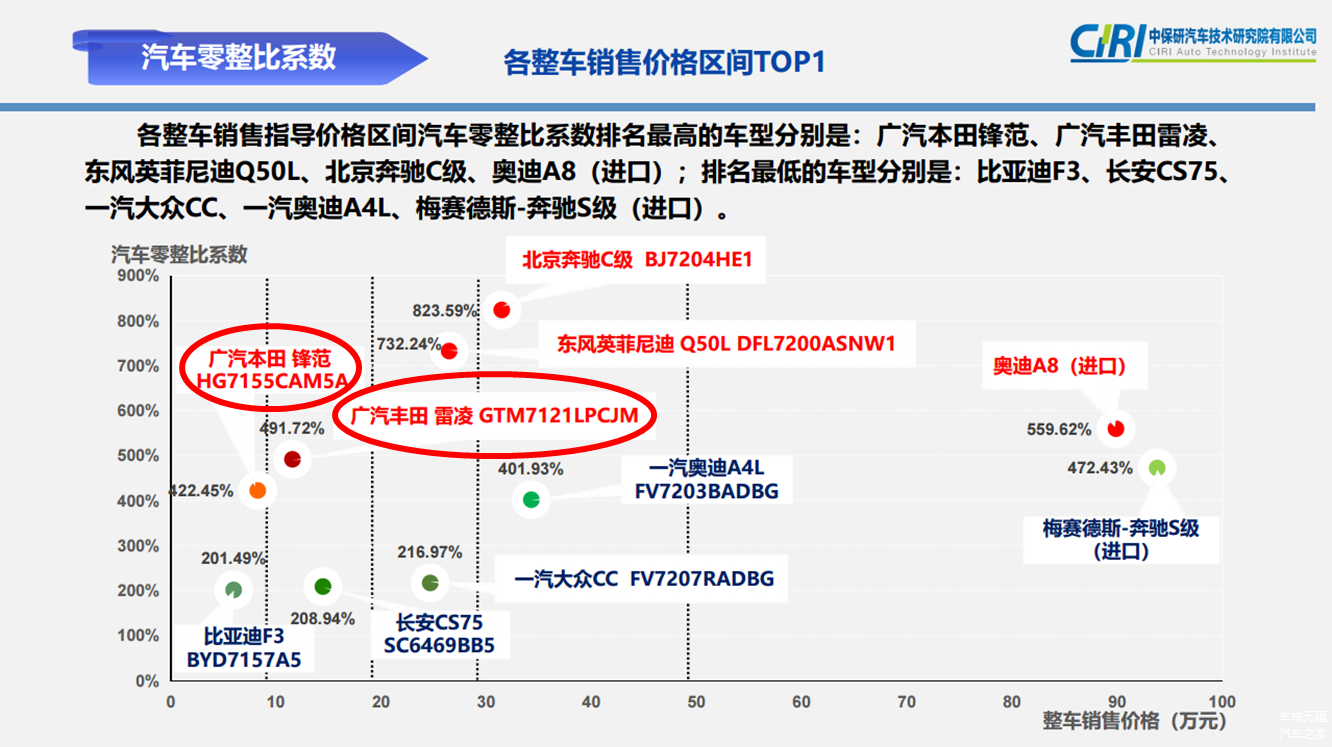Screen dimensions: 1332x747
Task: Click the first line of the summary paragraph
Action: (x=680, y=134)
